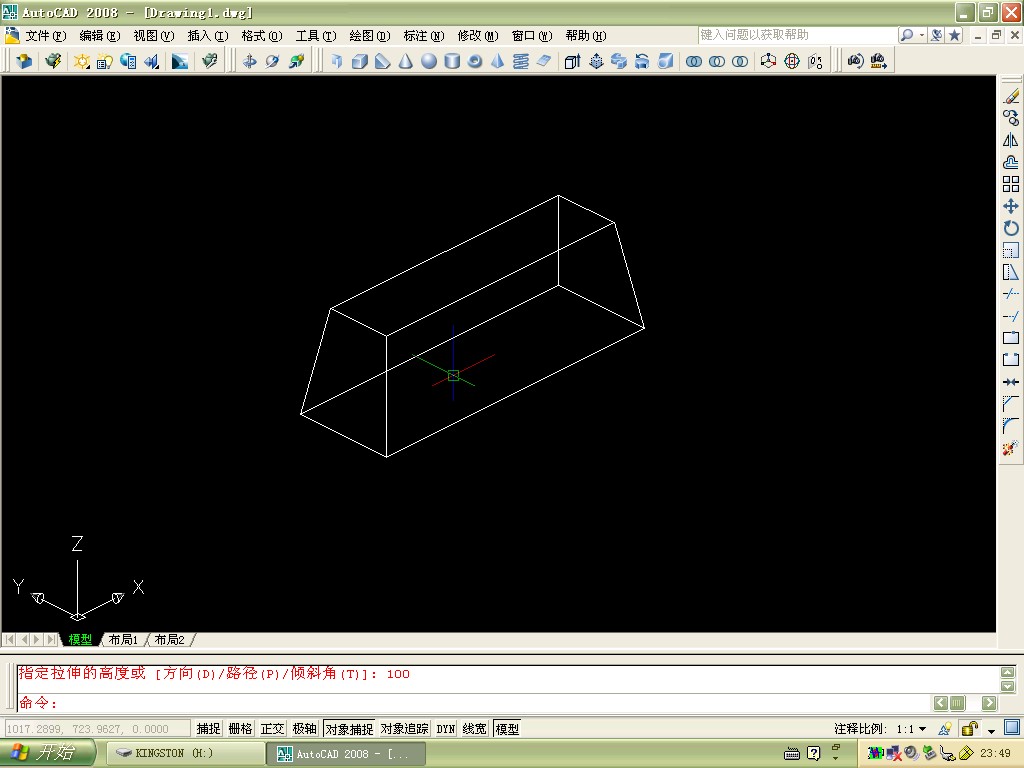Activate the Presspull tool

(596, 61)
